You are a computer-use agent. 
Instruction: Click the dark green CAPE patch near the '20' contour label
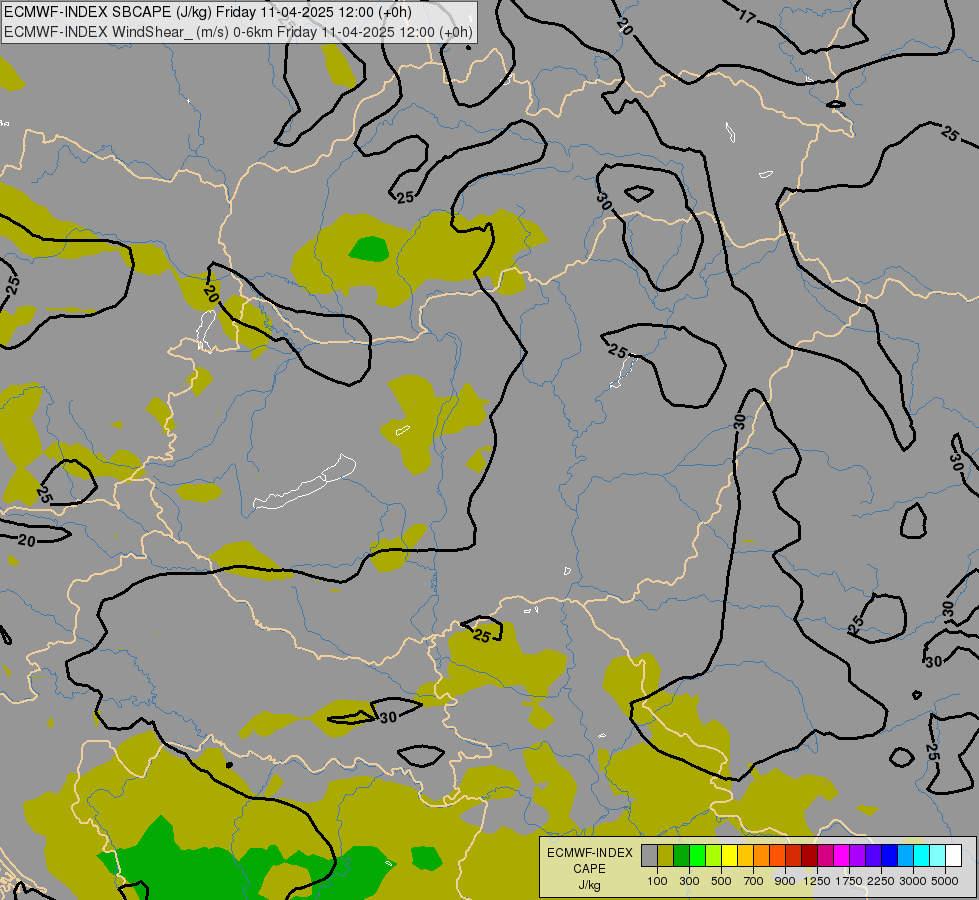(x=370, y=249)
